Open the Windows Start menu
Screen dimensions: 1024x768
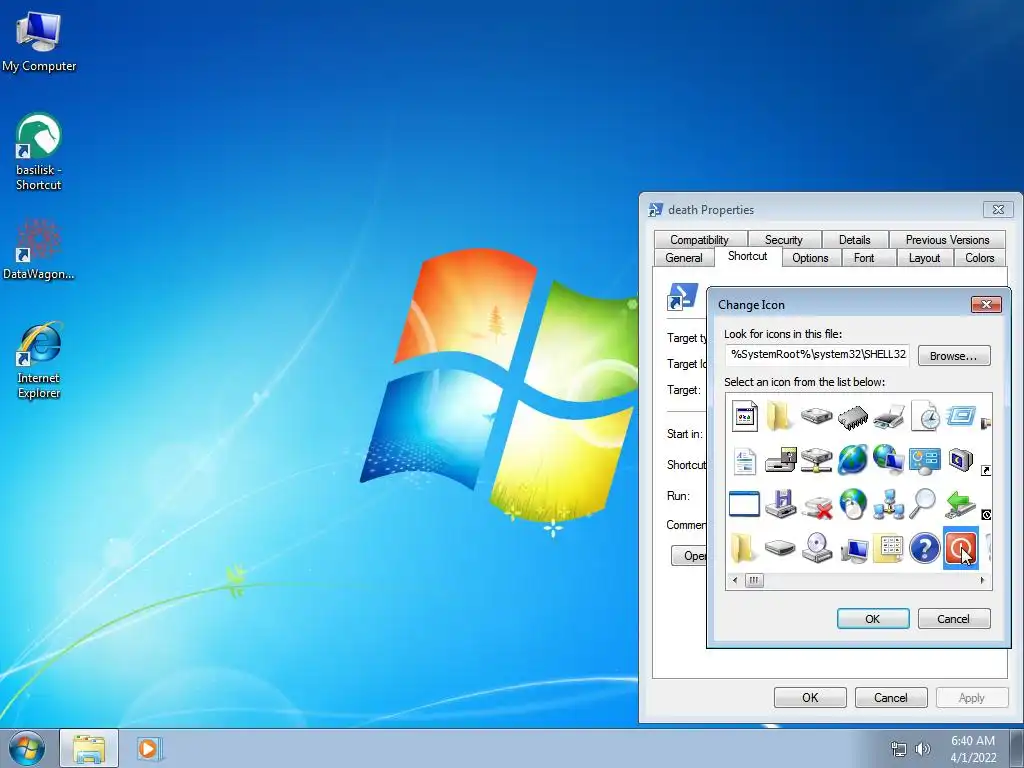click(x=27, y=748)
